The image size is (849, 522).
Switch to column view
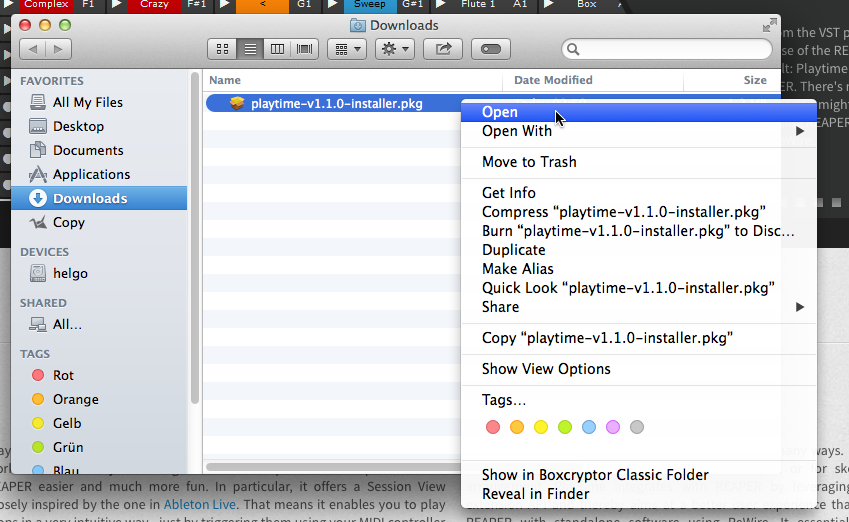(x=277, y=49)
